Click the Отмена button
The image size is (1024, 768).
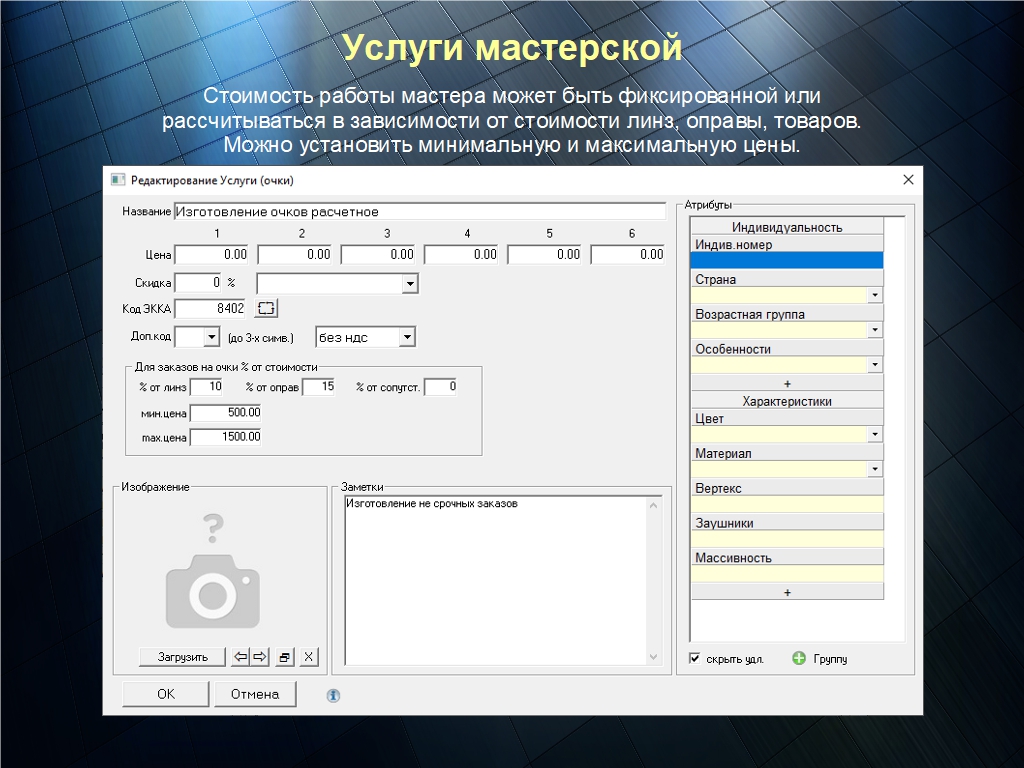(255, 694)
